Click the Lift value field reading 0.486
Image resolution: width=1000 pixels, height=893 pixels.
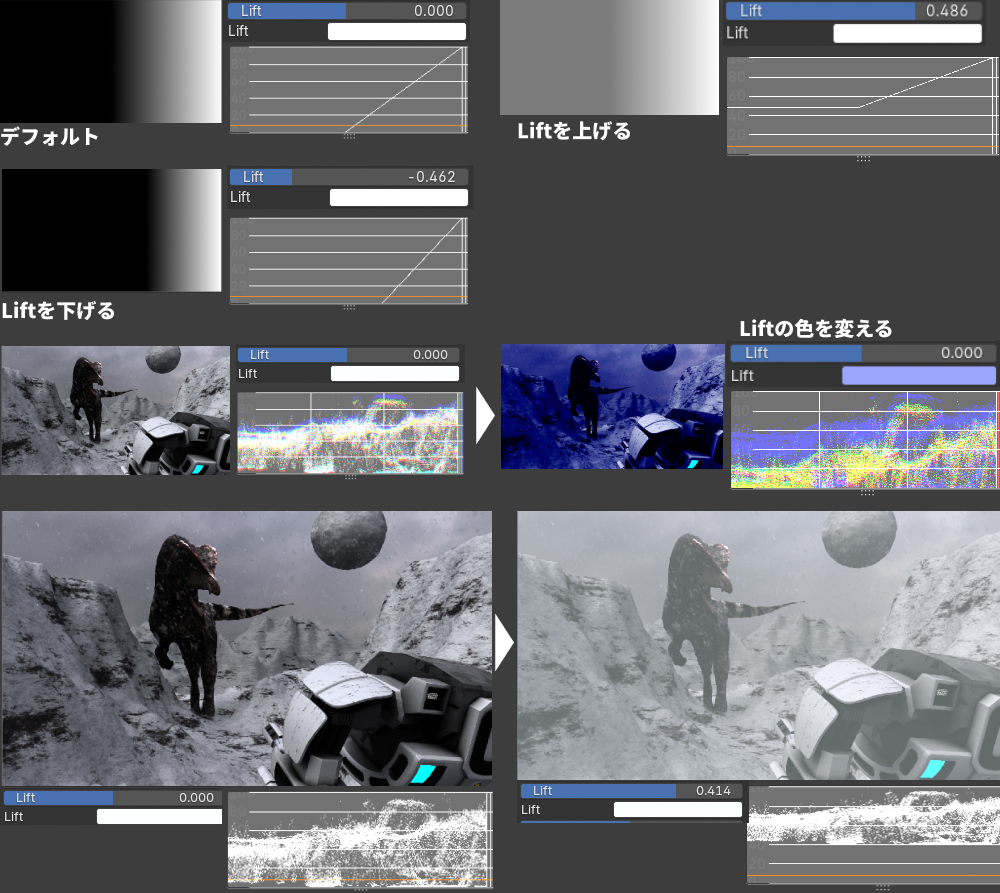pyautogui.click(x=946, y=10)
